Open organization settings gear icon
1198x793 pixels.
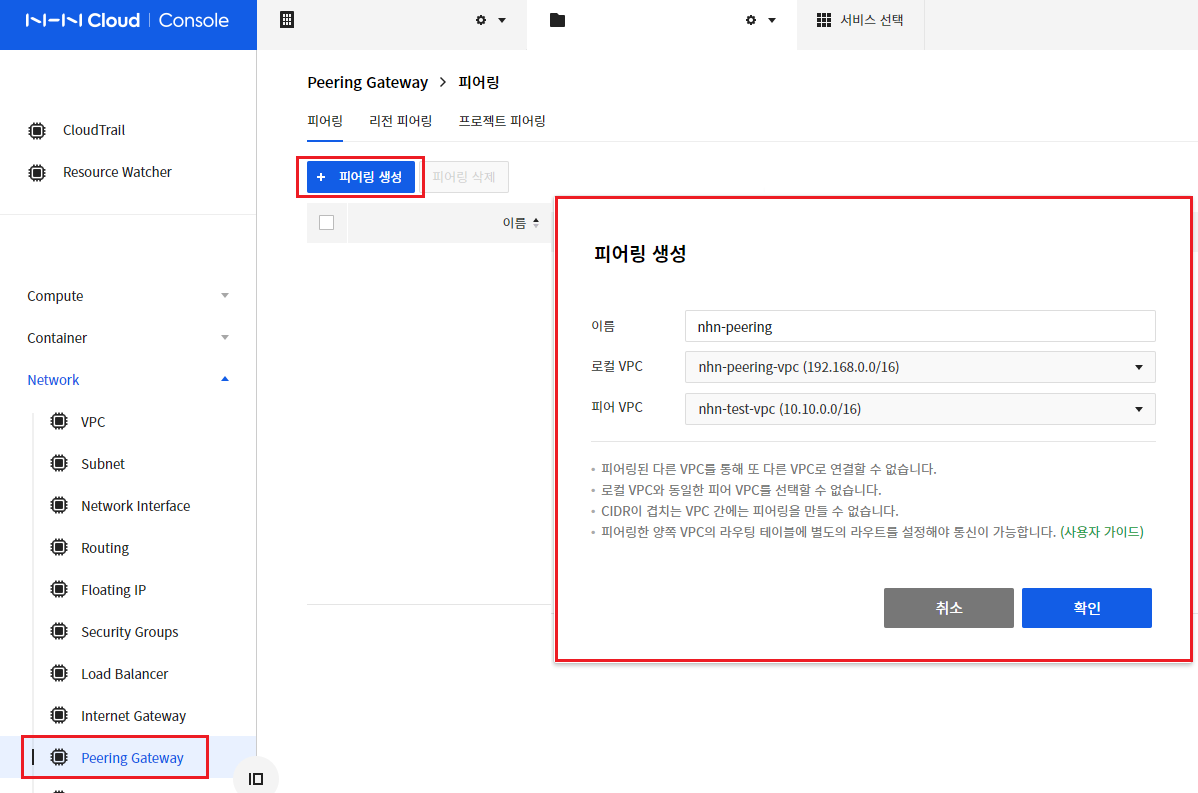pos(481,21)
